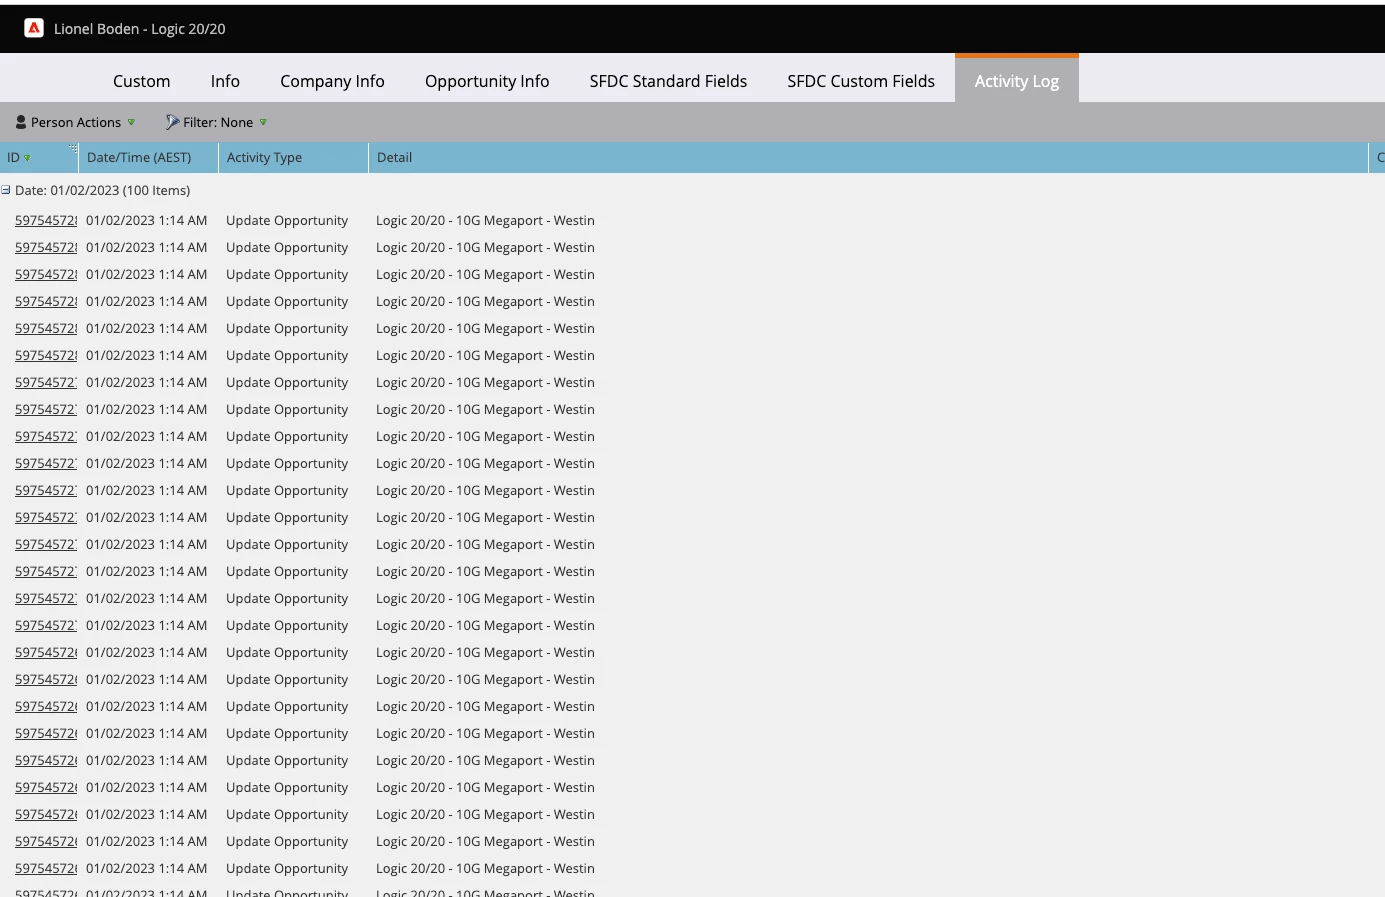
Task: Collapse the Date: 01/02/2023 group
Action: click(6, 190)
